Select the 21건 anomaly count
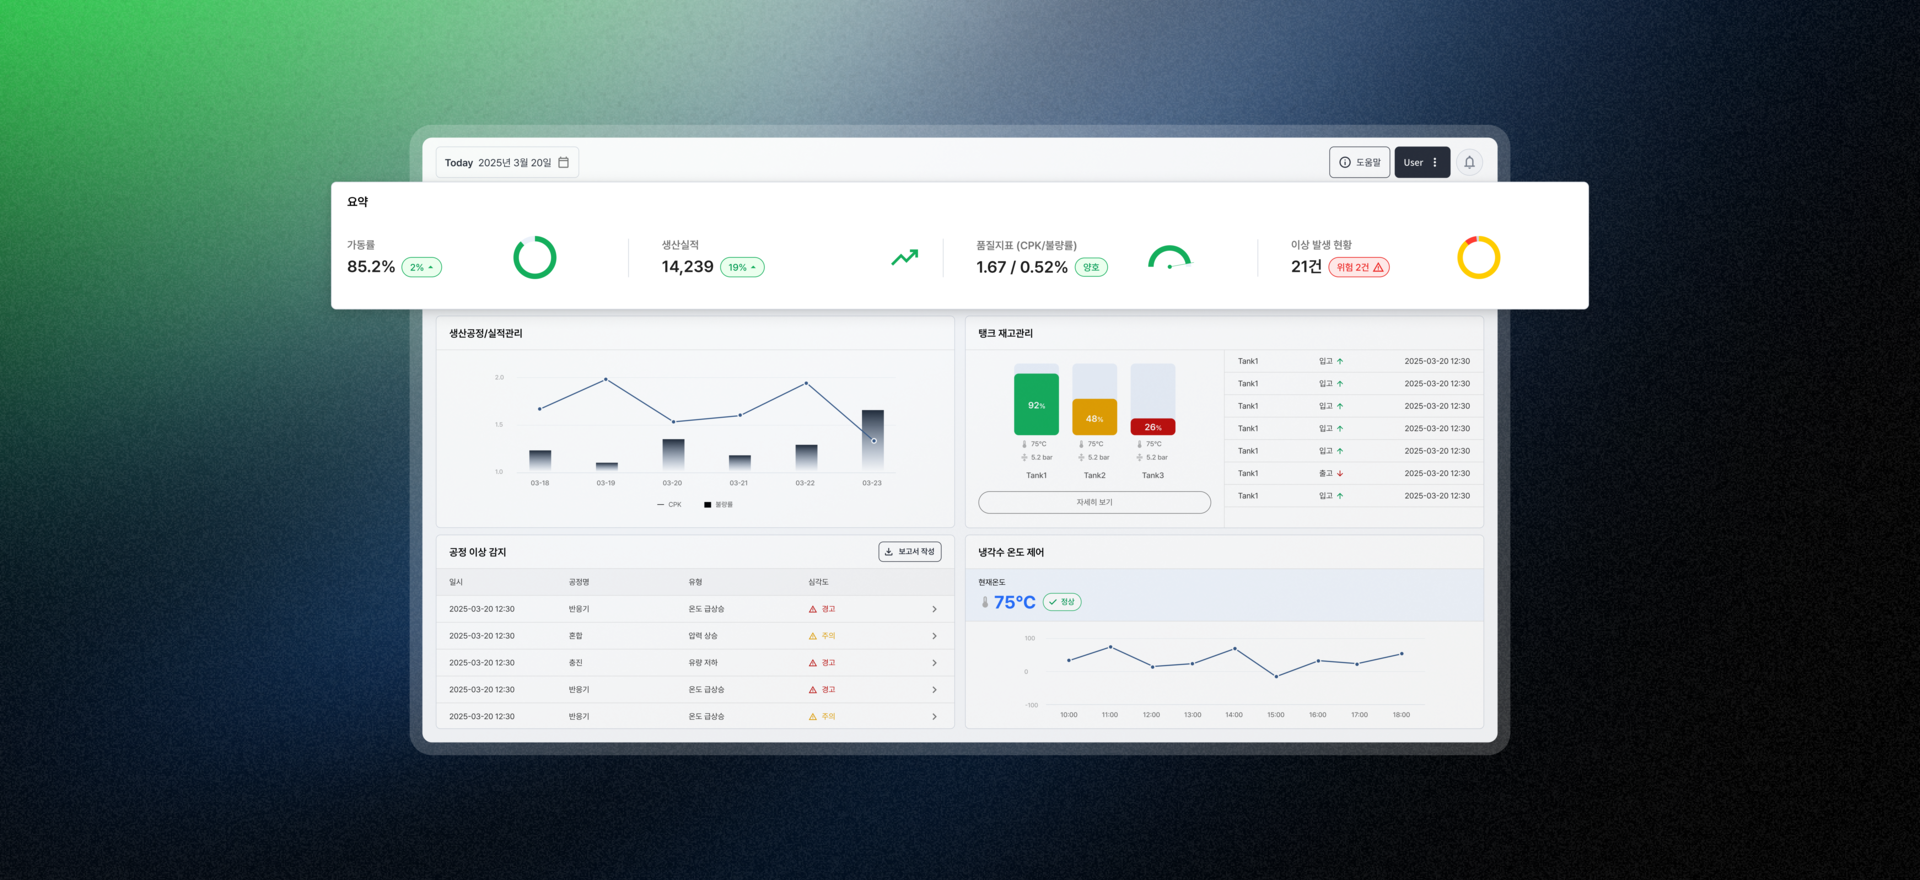Image resolution: width=1920 pixels, height=880 pixels. [x=1306, y=267]
